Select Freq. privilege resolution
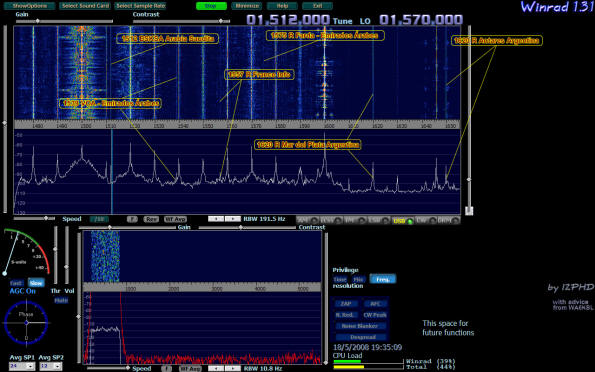595x372 pixels. click(382, 279)
